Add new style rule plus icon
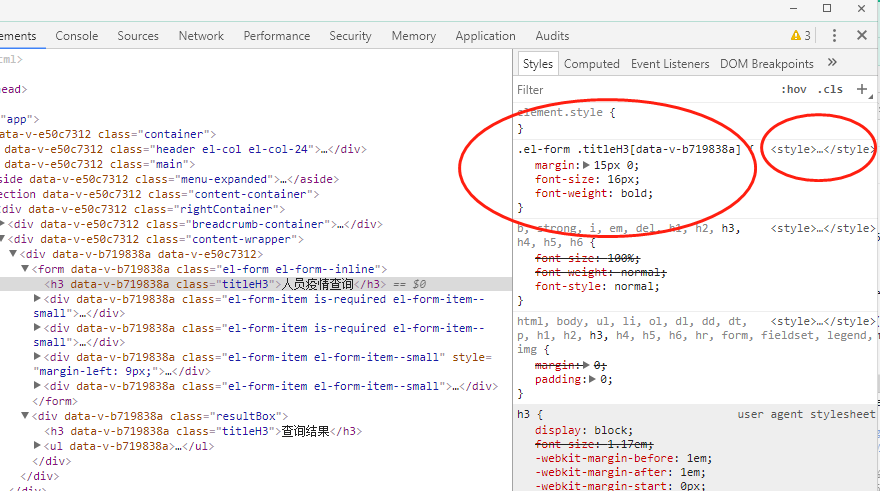 coord(862,89)
